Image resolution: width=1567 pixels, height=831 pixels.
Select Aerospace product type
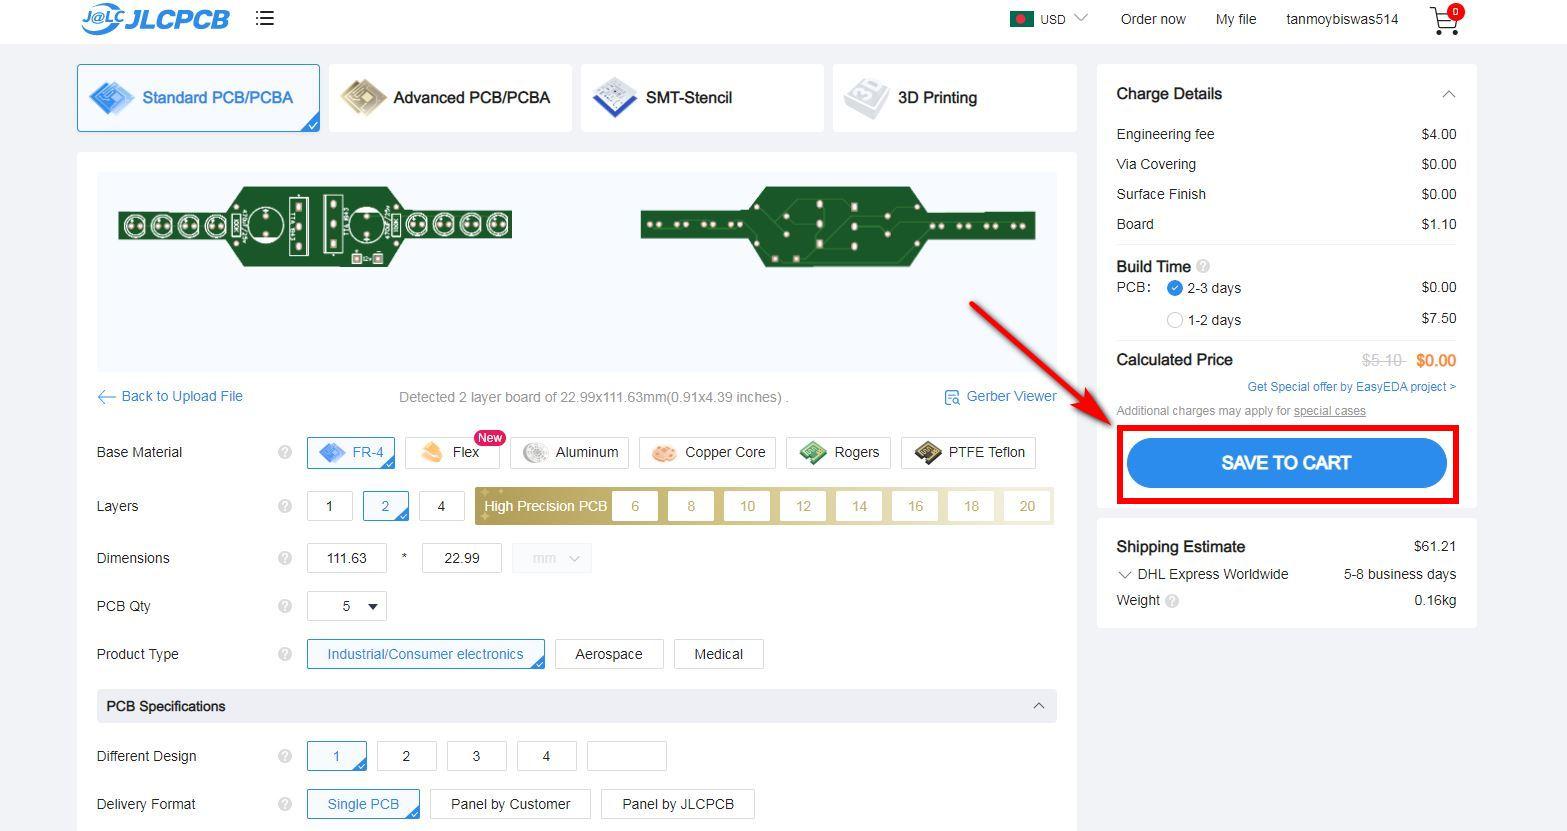(609, 654)
